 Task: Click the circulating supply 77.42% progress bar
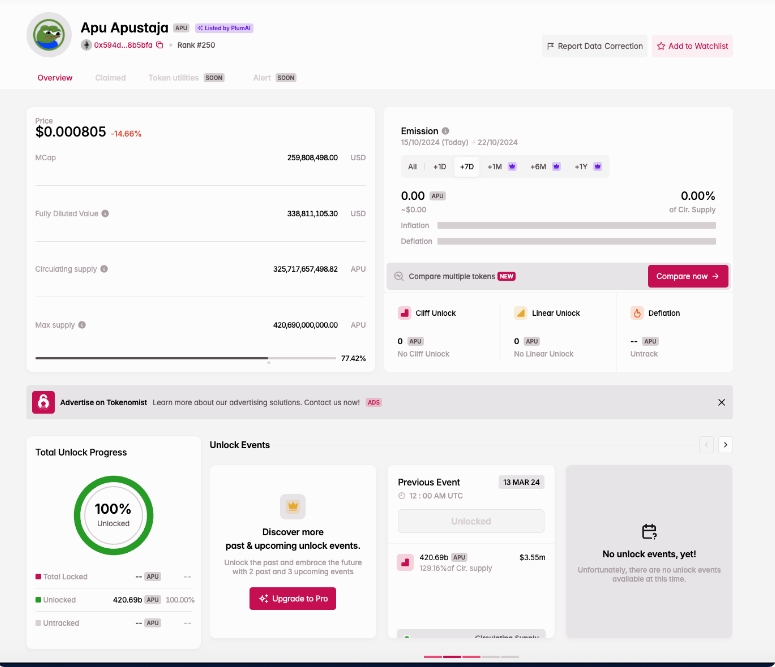[x=185, y=358]
